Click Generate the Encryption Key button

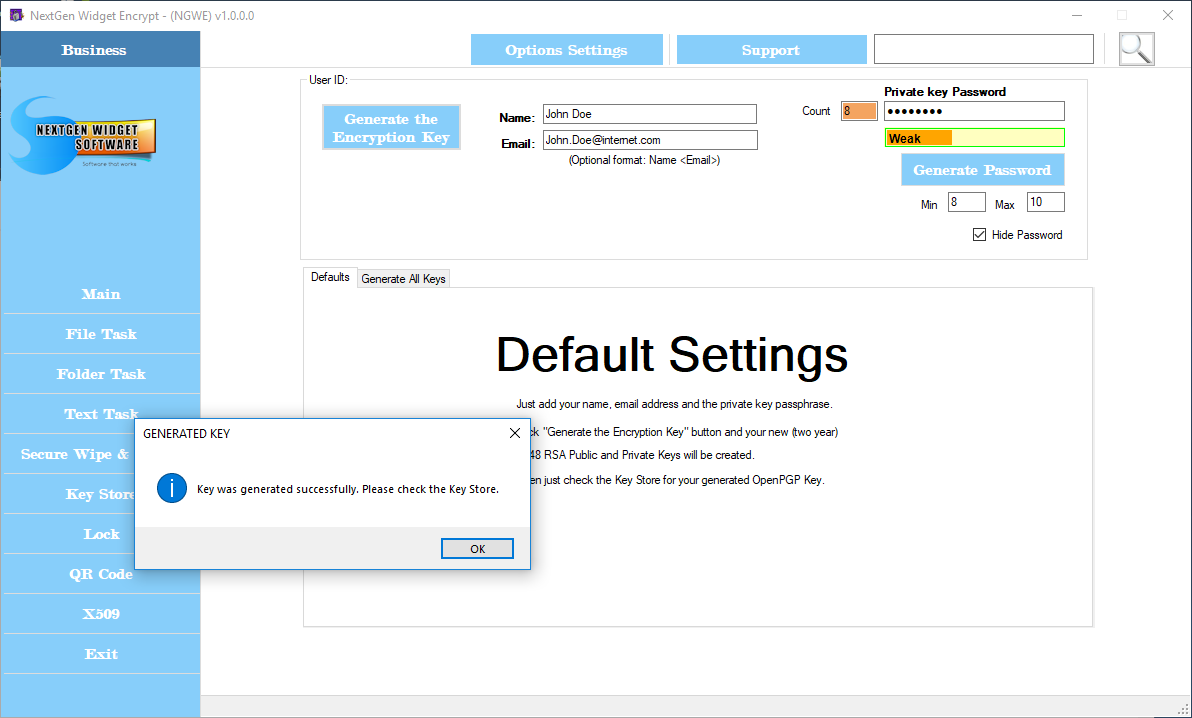click(392, 127)
